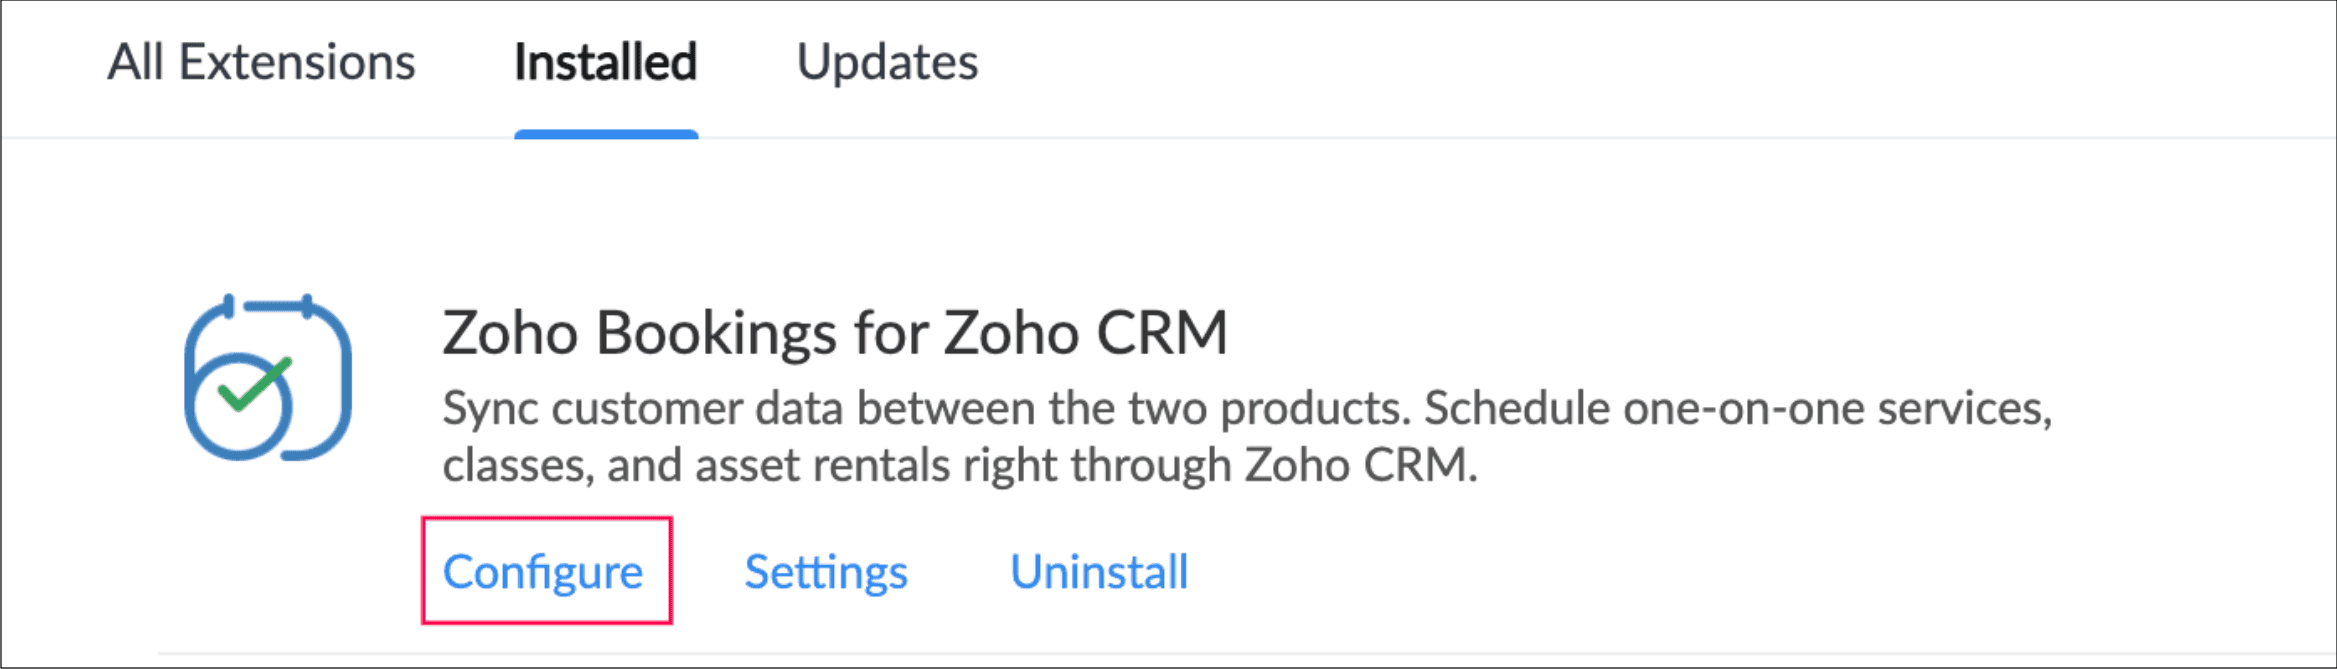This screenshot has width=2337, height=669.
Task: Click the Zoho Bookings extension icon
Action: click(268, 378)
